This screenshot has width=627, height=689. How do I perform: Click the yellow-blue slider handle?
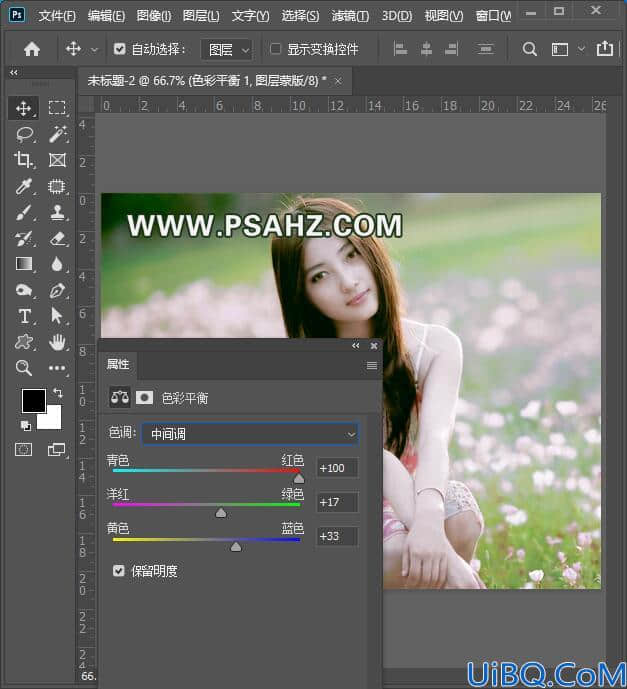[x=236, y=546]
